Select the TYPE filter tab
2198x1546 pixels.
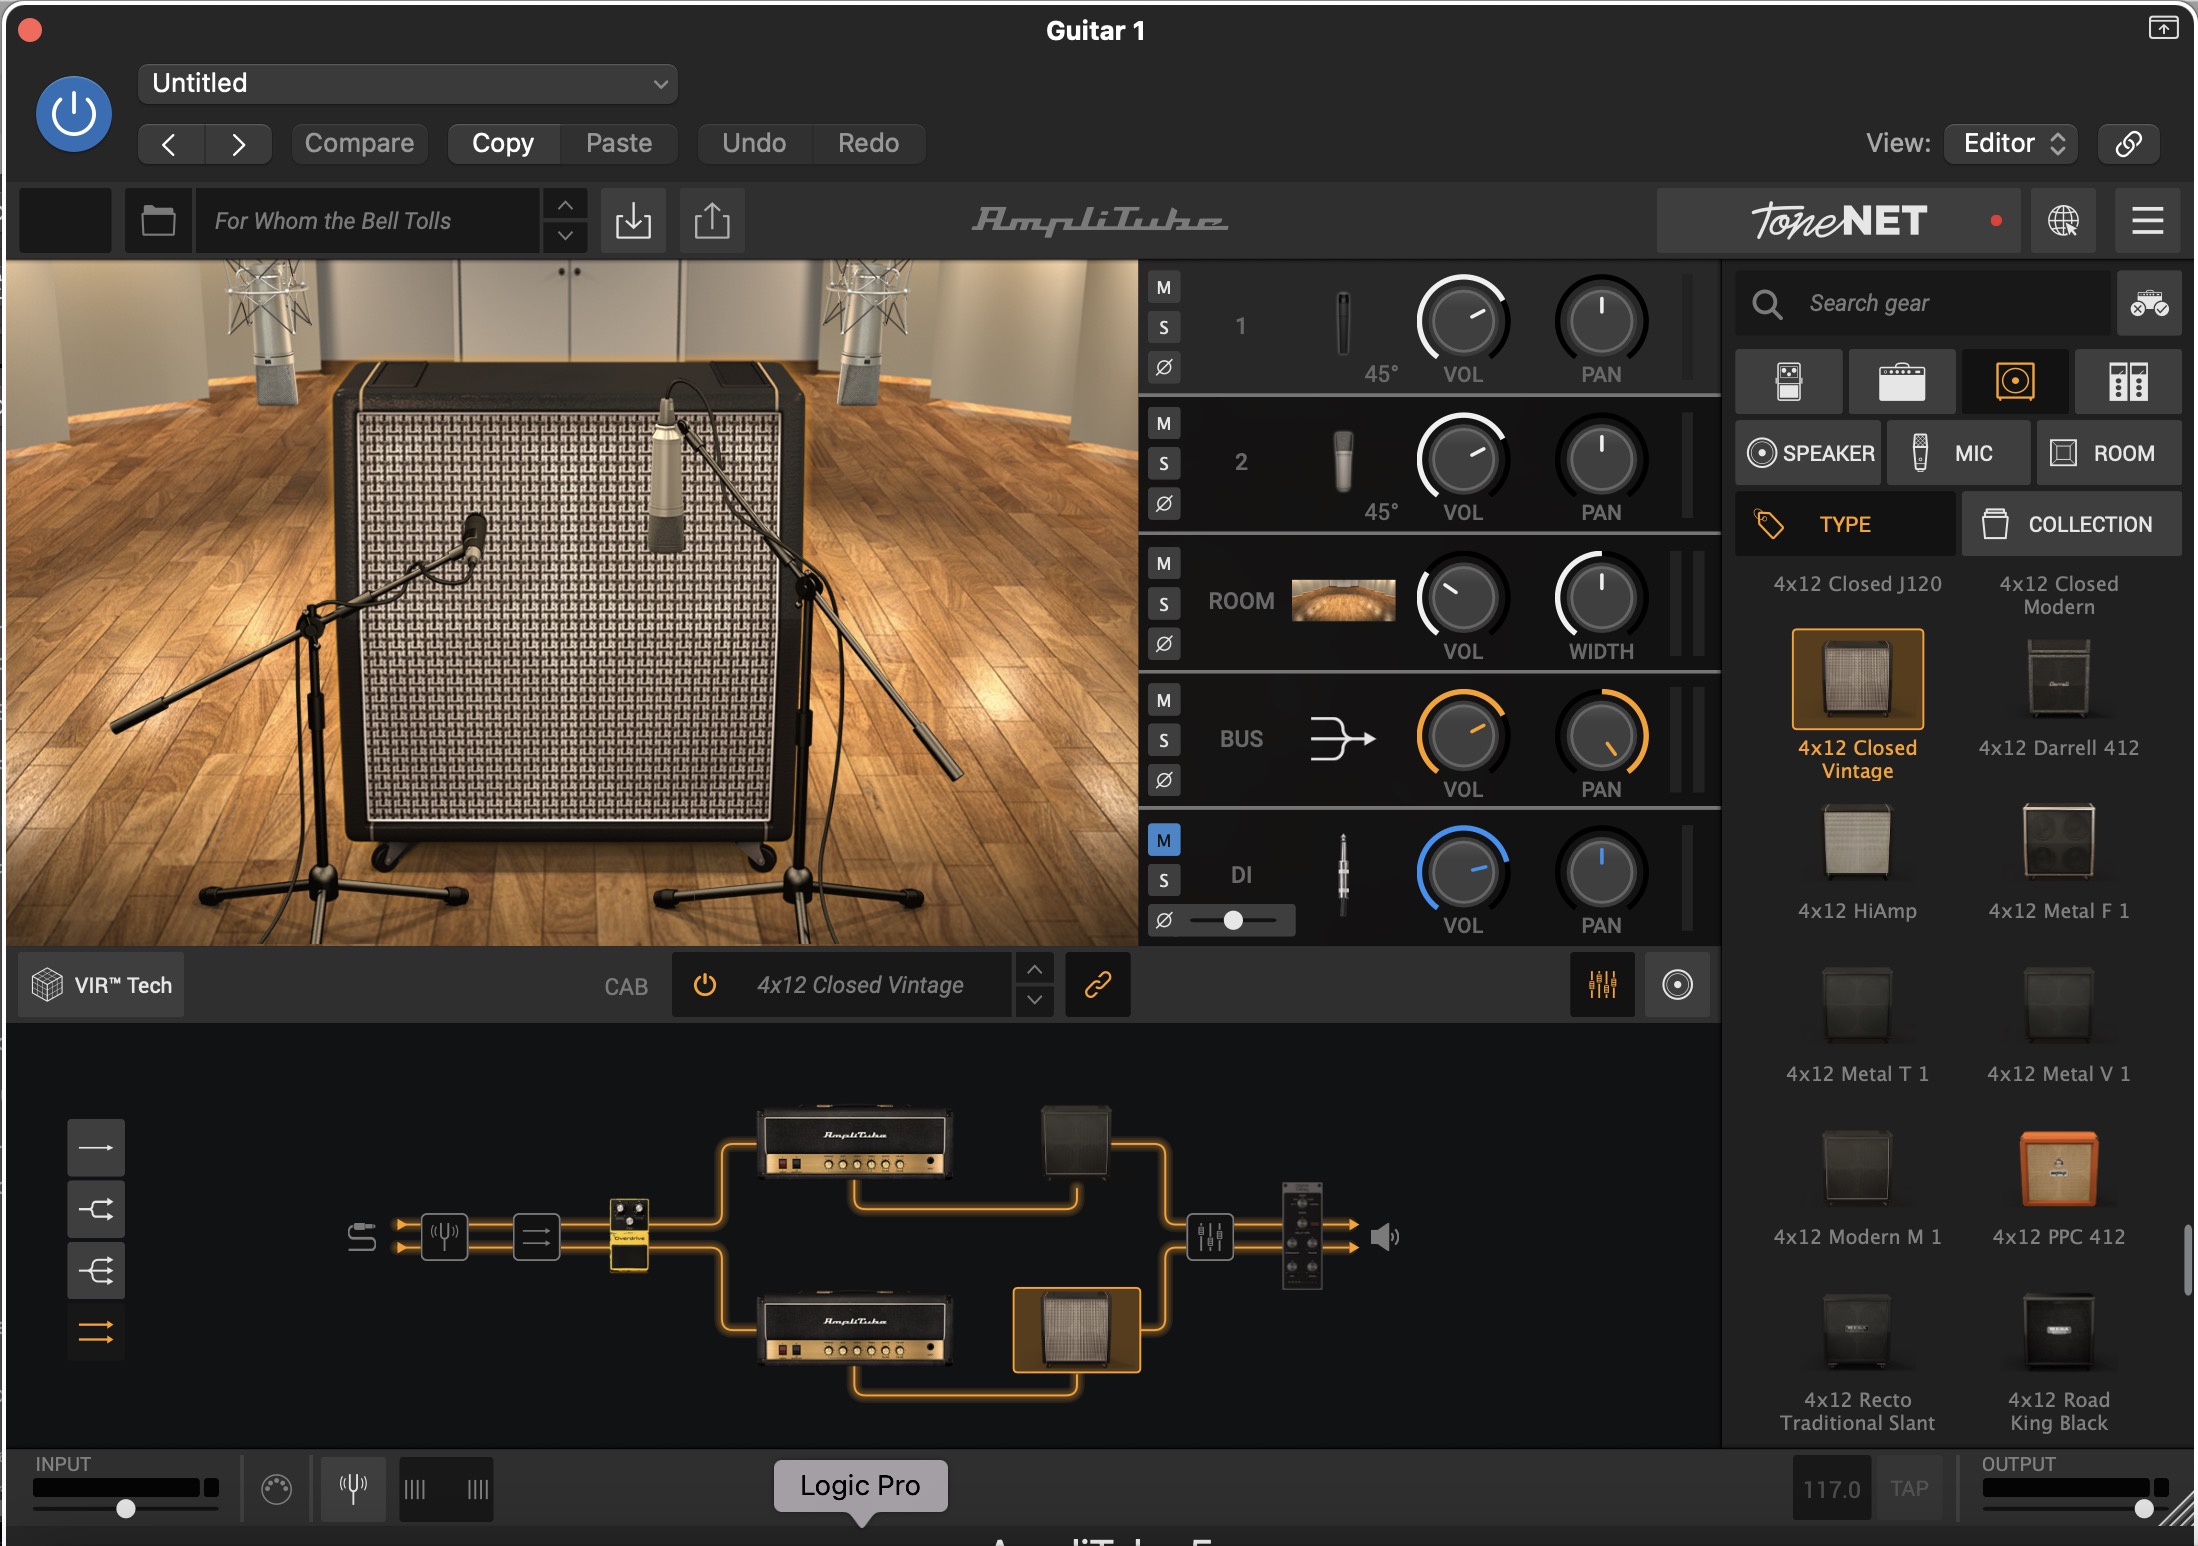click(x=1846, y=524)
